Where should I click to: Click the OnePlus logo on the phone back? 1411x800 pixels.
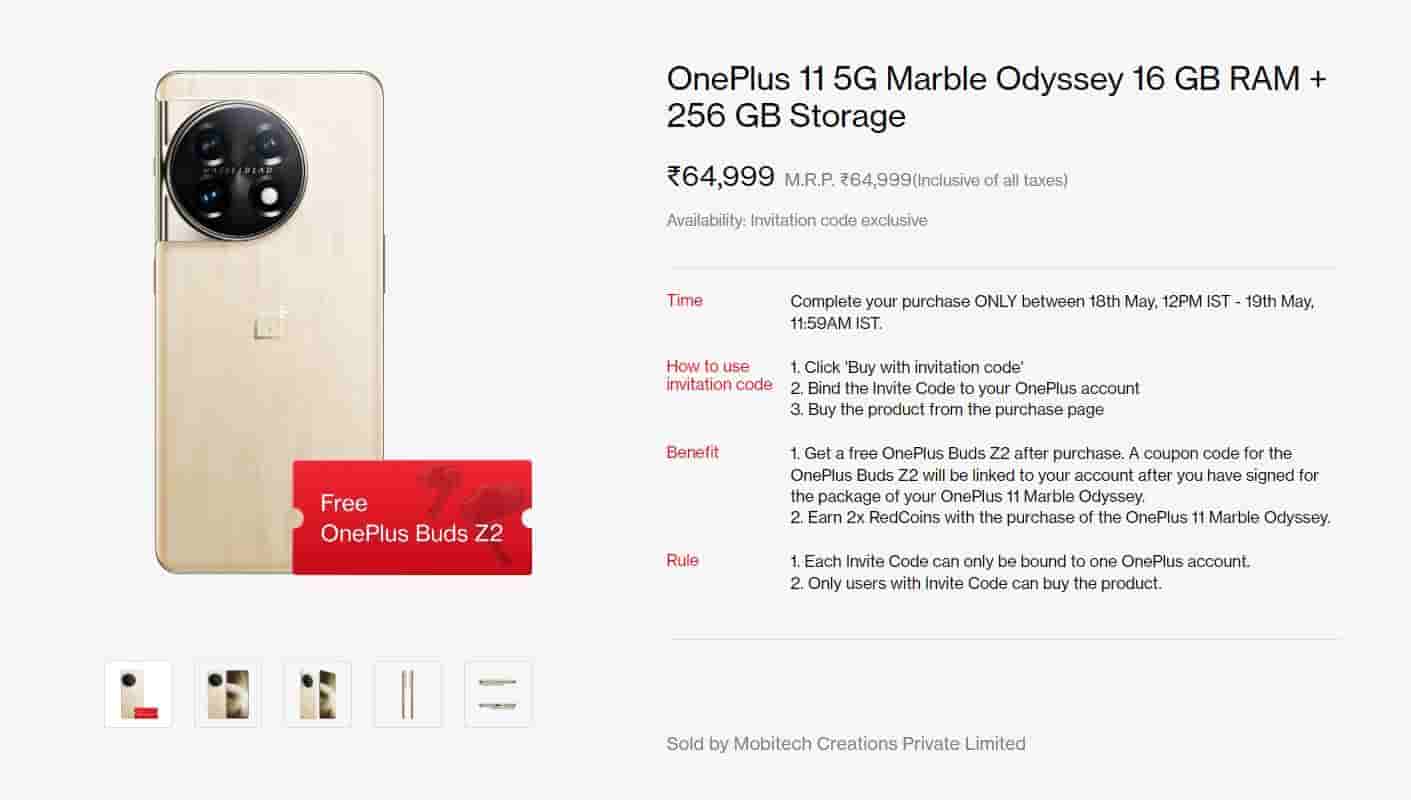pyautogui.click(x=268, y=321)
